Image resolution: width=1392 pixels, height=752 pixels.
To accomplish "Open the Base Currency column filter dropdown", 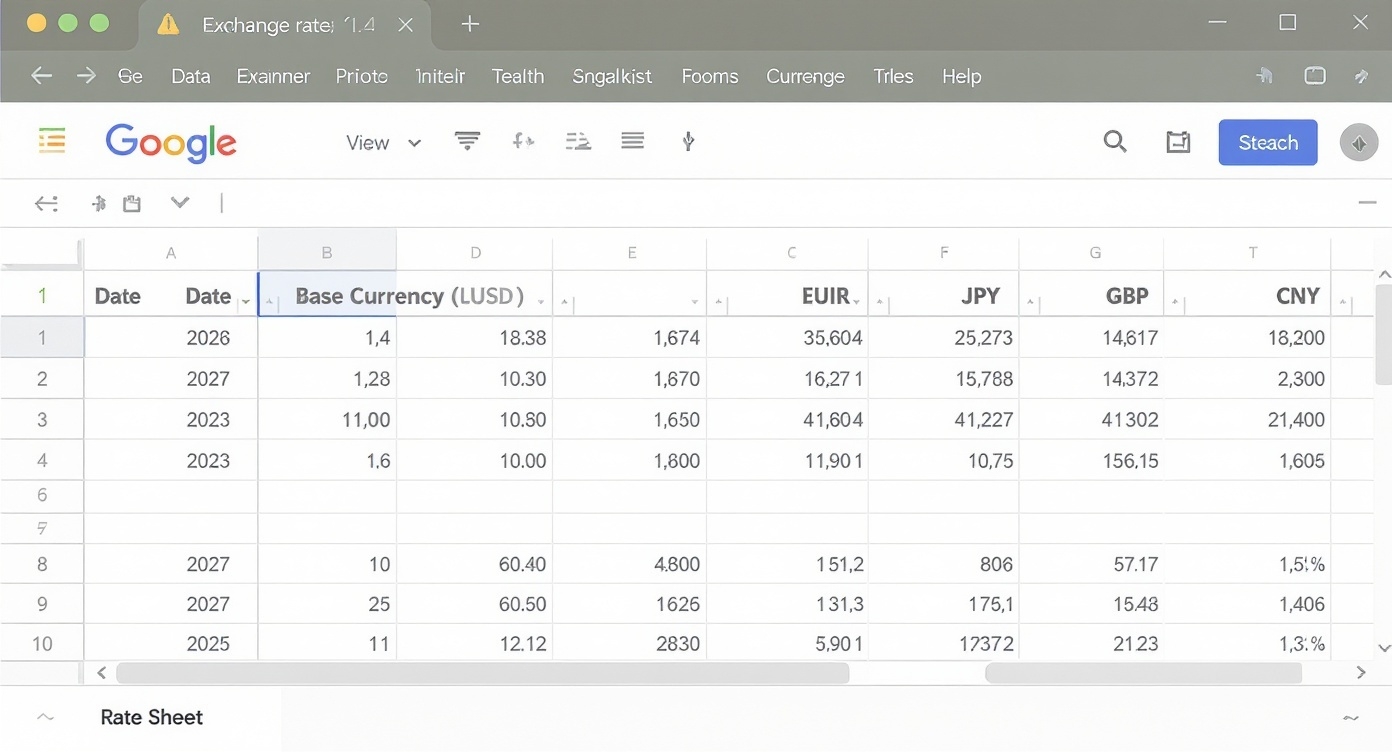I will (541, 300).
